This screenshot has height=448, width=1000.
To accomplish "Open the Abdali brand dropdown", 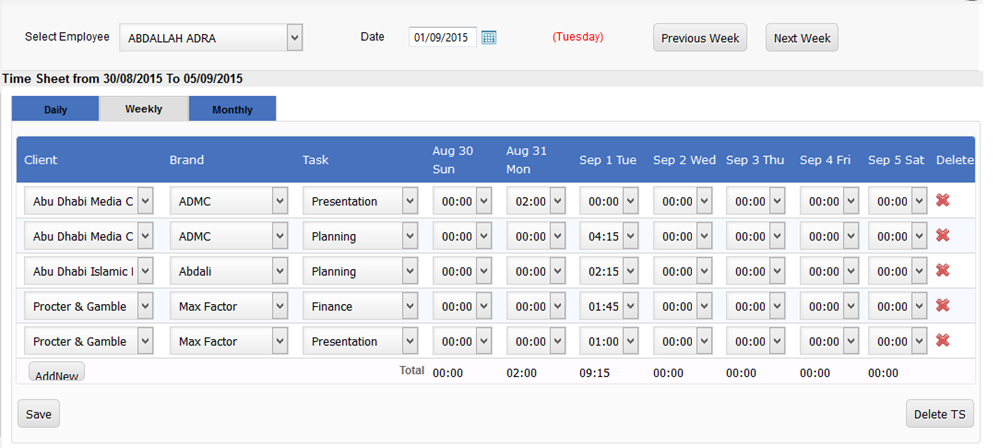I will click(x=229, y=271).
